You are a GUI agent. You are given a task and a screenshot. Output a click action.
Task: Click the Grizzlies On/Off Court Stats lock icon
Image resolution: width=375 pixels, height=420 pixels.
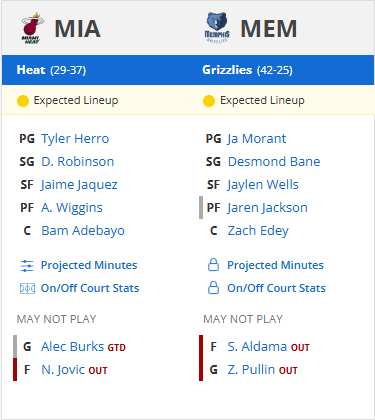(213, 288)
